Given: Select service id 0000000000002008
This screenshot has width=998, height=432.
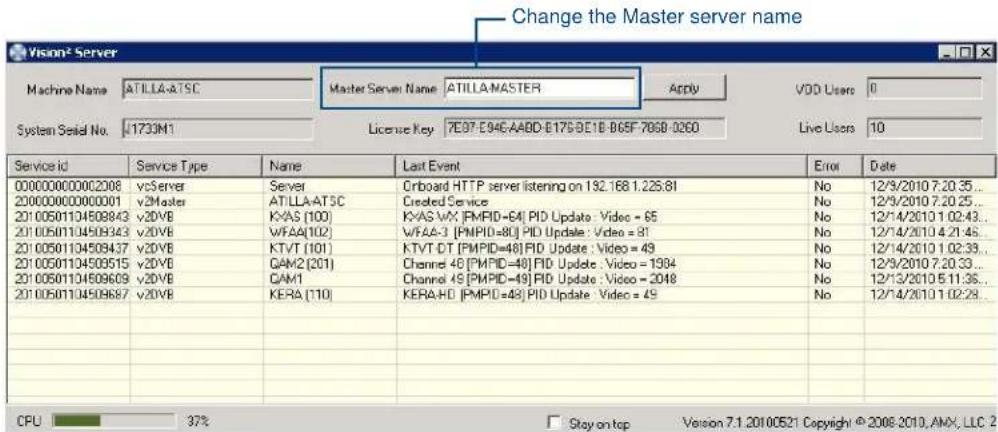Looking at the screenshot, I should [67, 186].
